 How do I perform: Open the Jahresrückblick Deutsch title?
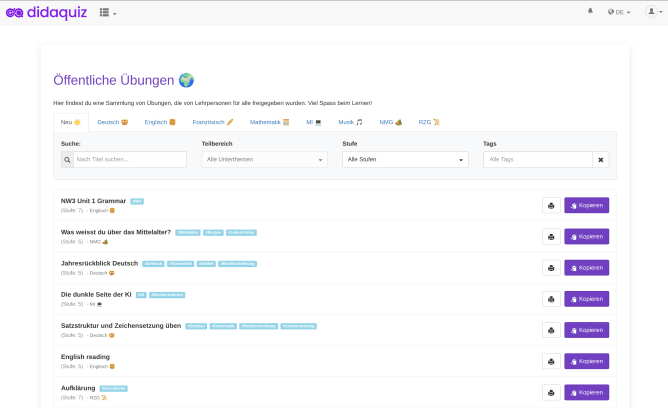coord(99,263)
